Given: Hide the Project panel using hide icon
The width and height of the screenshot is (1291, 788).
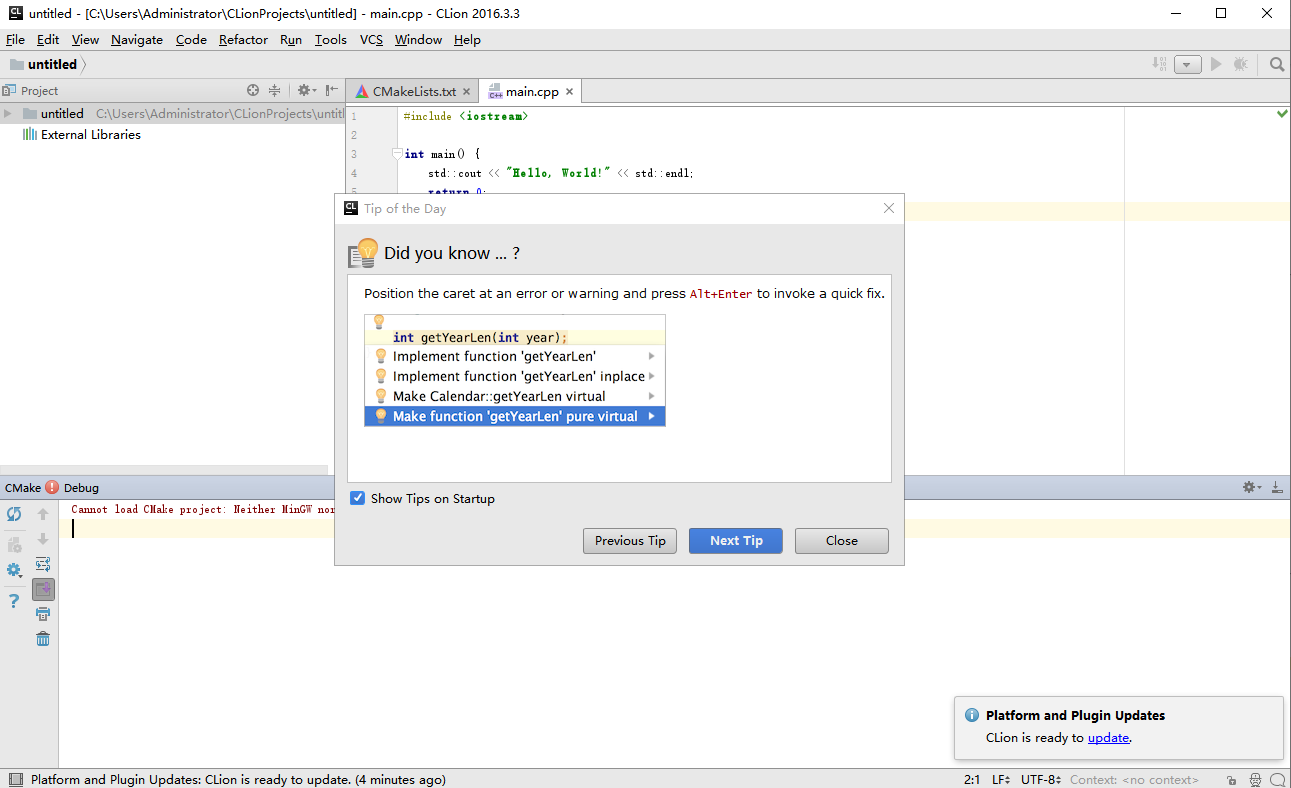Looking at the screenshot, I should click(332, 90).
